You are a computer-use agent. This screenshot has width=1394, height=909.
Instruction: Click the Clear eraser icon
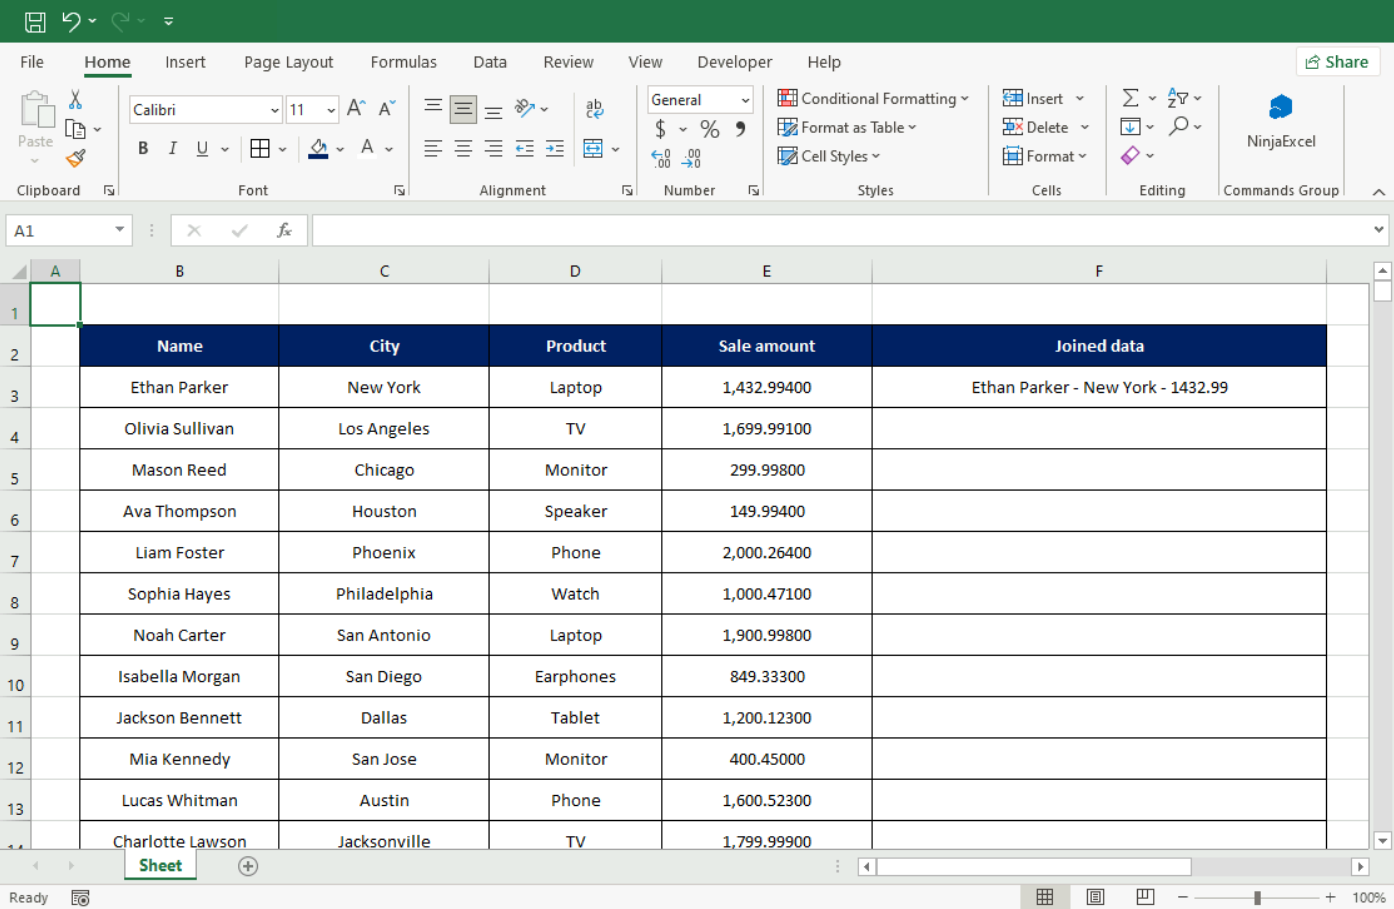pyautogui.click(x=1130, y=155)
